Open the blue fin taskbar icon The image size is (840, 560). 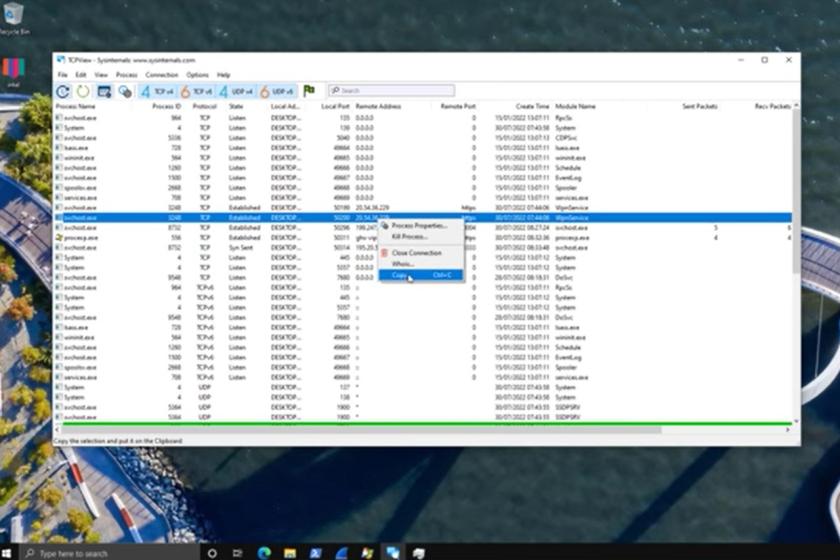(x=341, y=552)
